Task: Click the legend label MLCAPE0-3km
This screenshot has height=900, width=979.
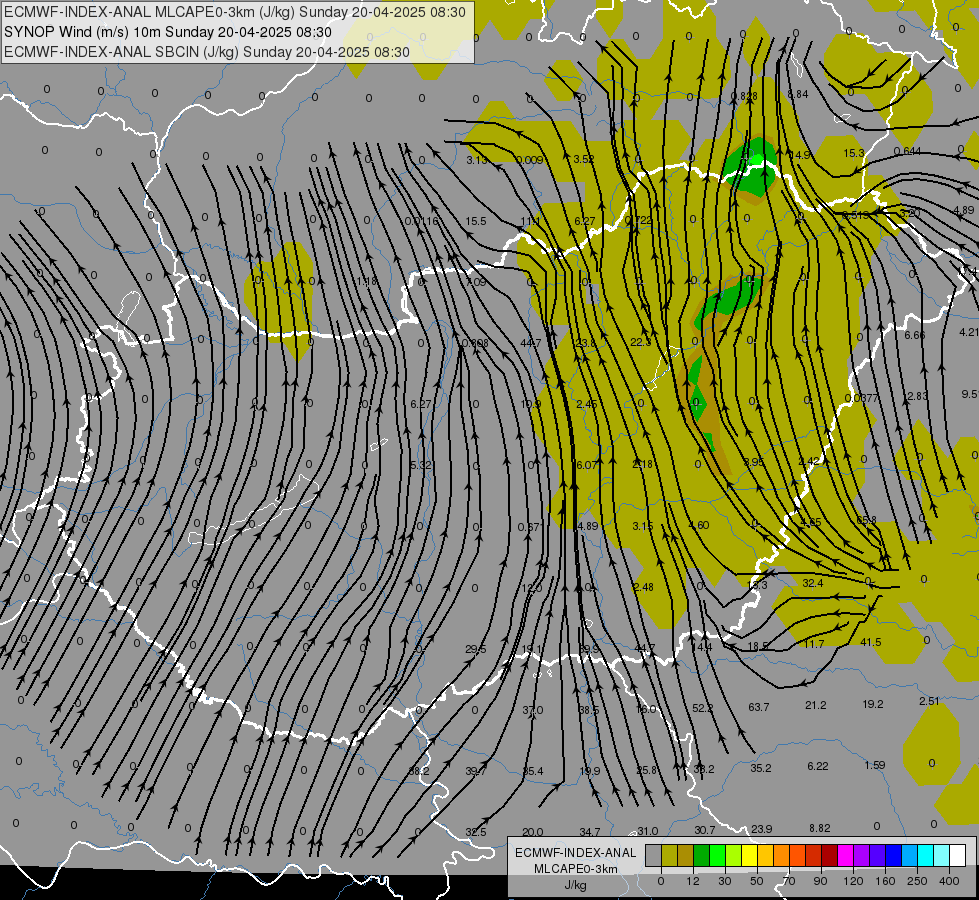Action: point(576,868)
